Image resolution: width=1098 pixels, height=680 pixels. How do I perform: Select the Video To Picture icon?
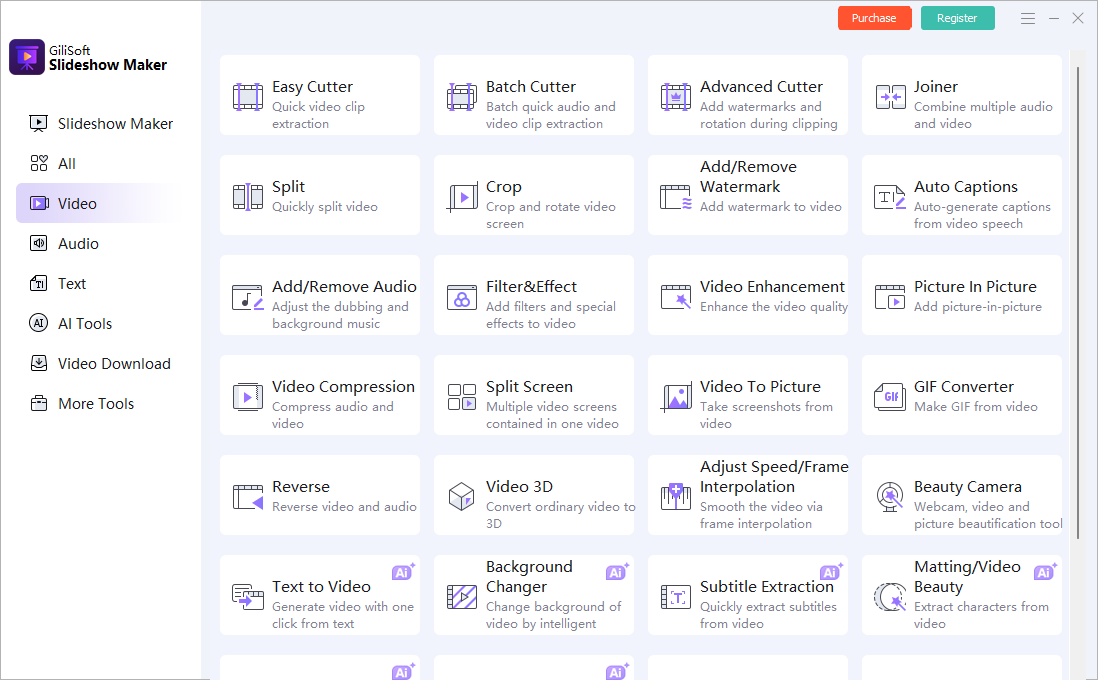[x=676, y=397]
